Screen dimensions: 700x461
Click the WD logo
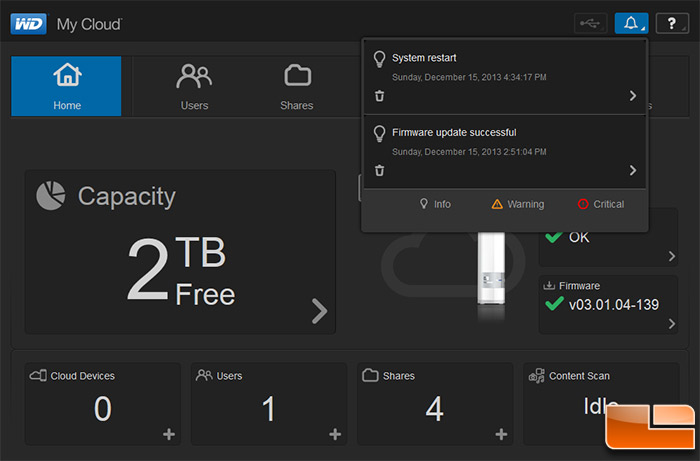coord(28,24)
